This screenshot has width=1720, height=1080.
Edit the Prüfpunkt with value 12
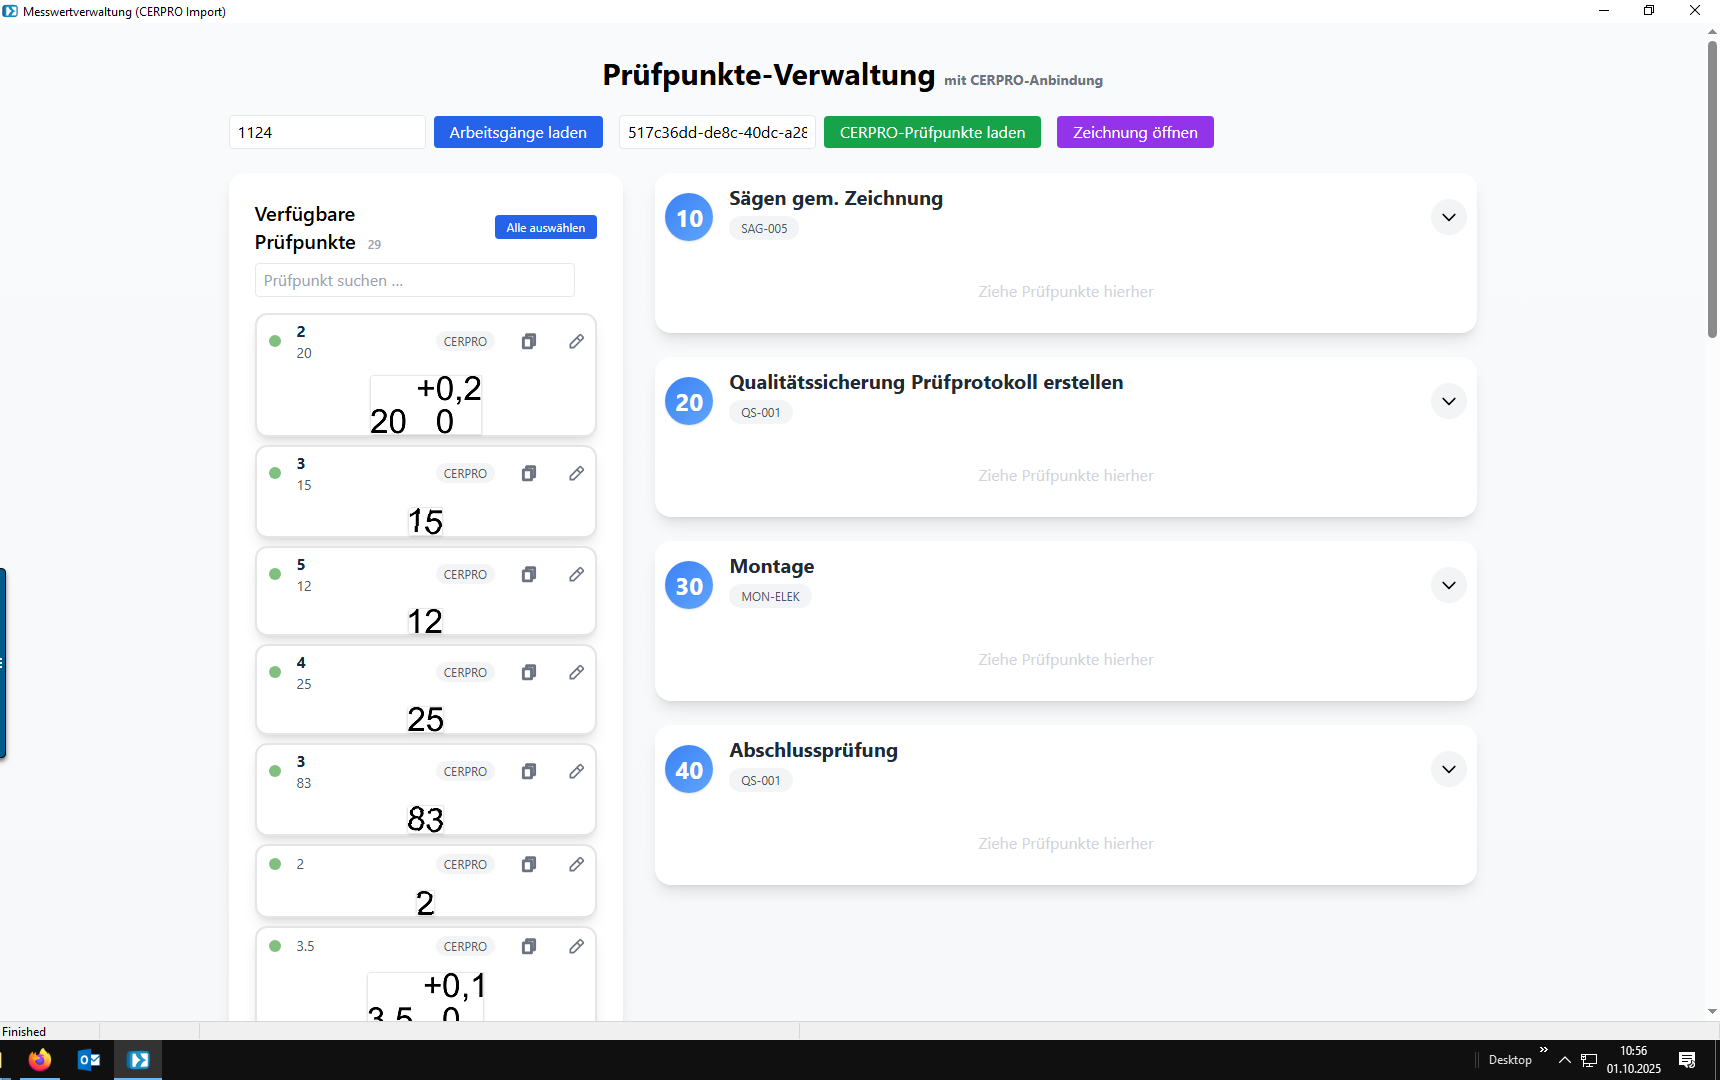[x=577, y=575]
